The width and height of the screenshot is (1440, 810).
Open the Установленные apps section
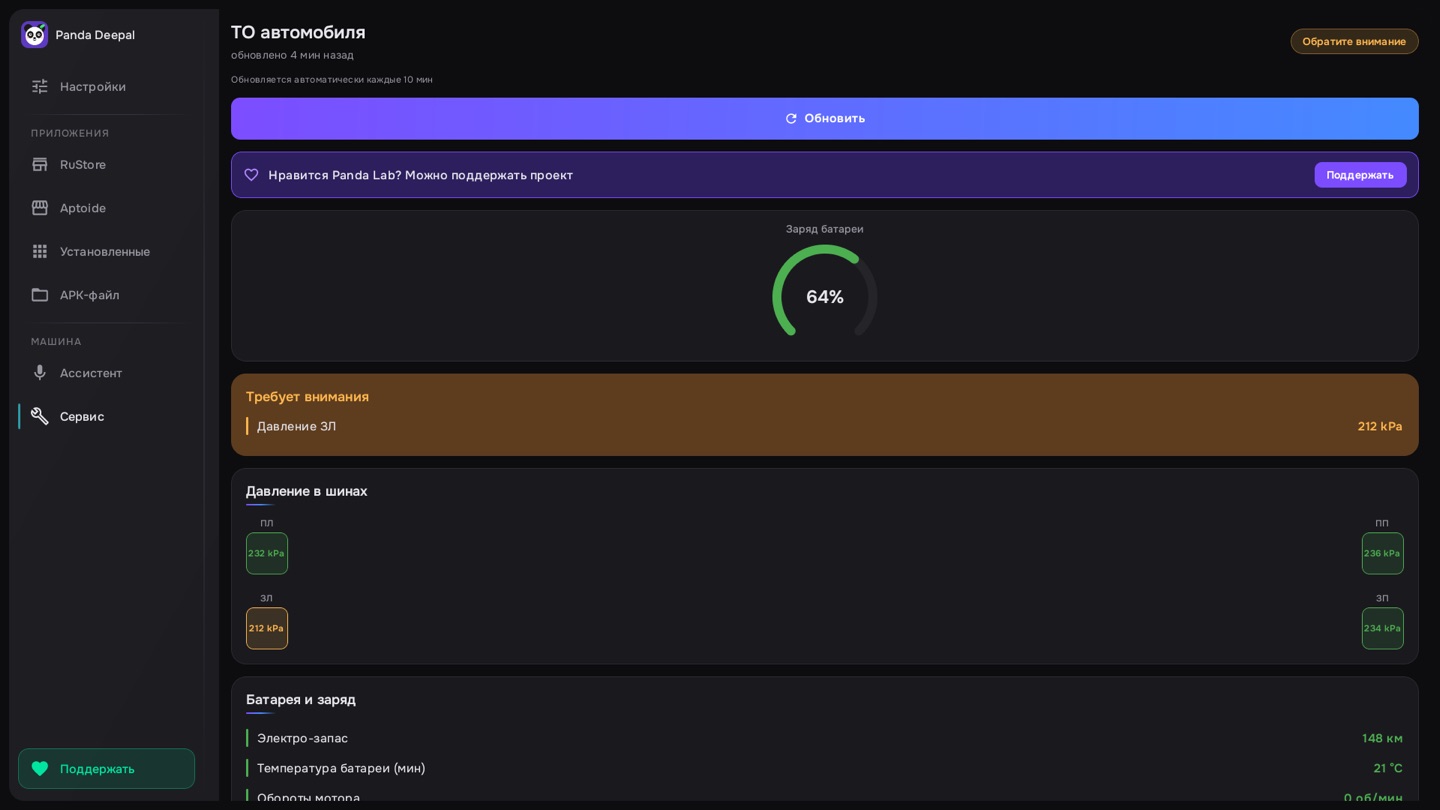(106, 252)
